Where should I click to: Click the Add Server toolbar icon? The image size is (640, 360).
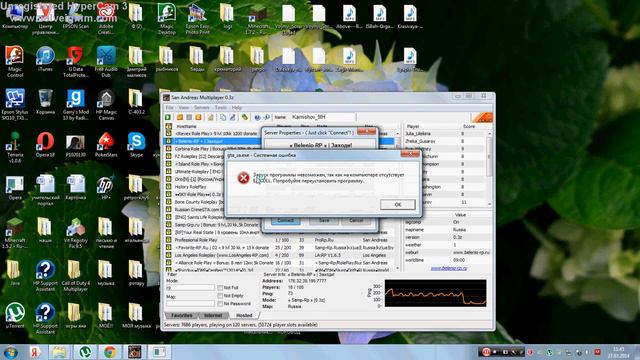[x=180, y=118]
